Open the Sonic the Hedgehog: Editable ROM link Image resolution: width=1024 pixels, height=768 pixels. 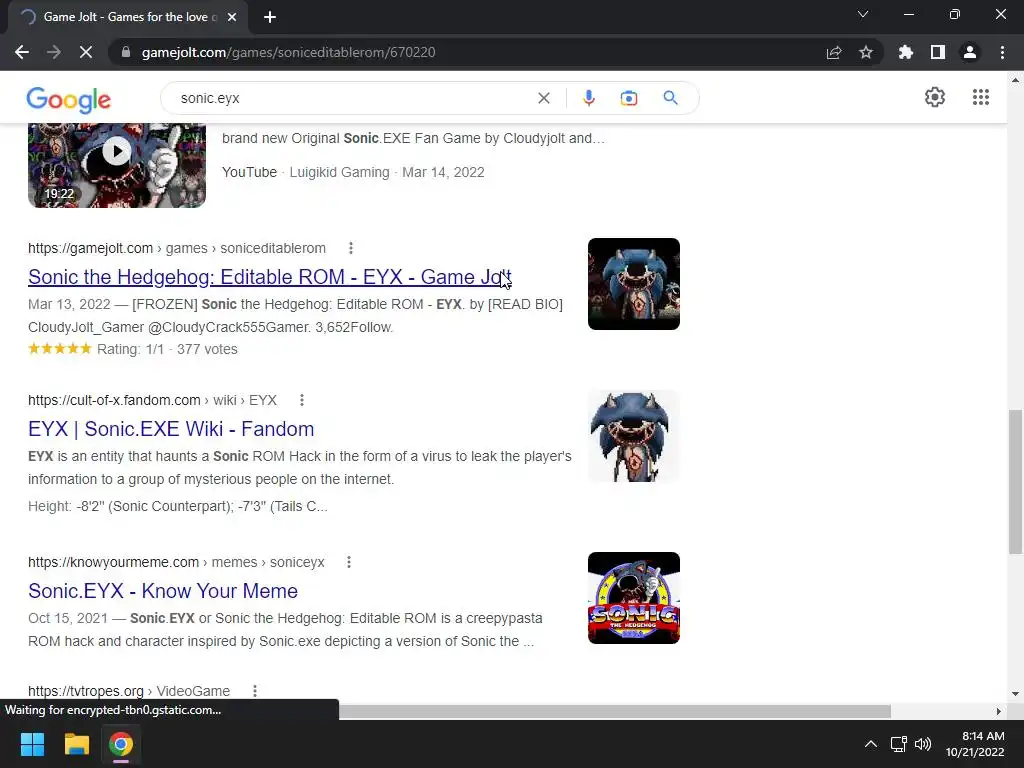(270, 277)
